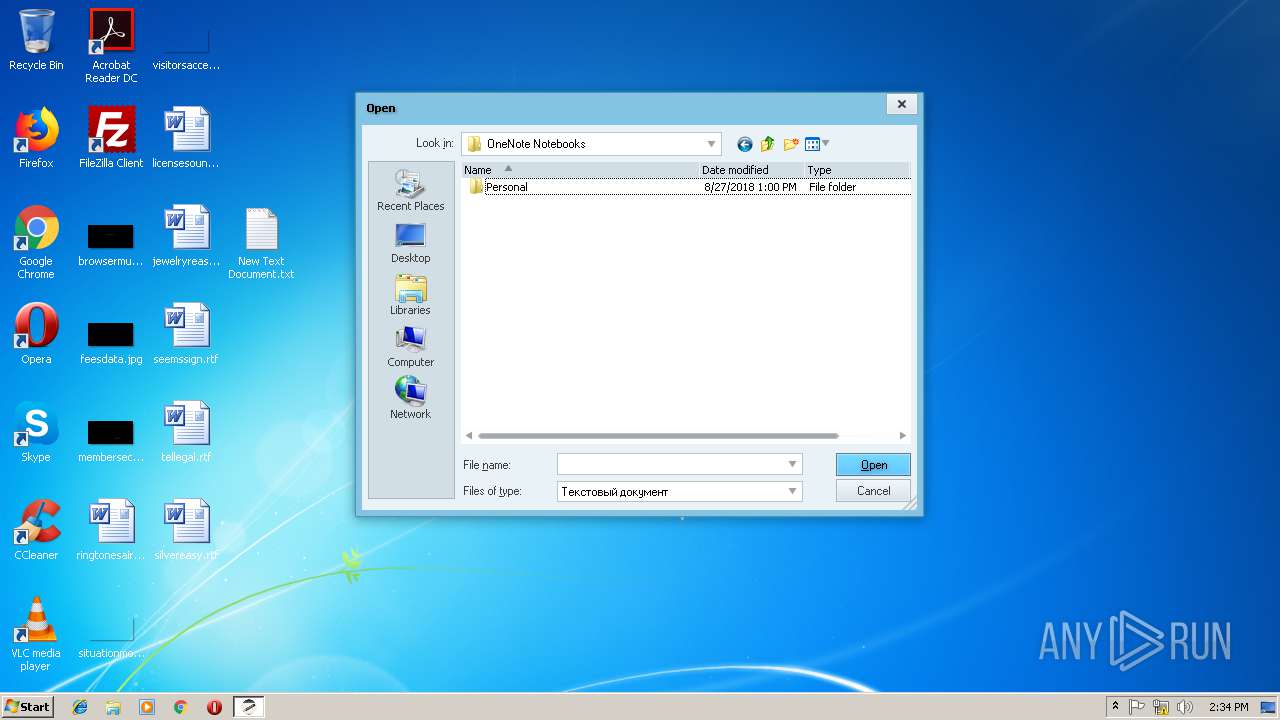Open the Files of type dropdown
The width and height of the screenshot is (1280, 720).
click(x=793, y=491)
